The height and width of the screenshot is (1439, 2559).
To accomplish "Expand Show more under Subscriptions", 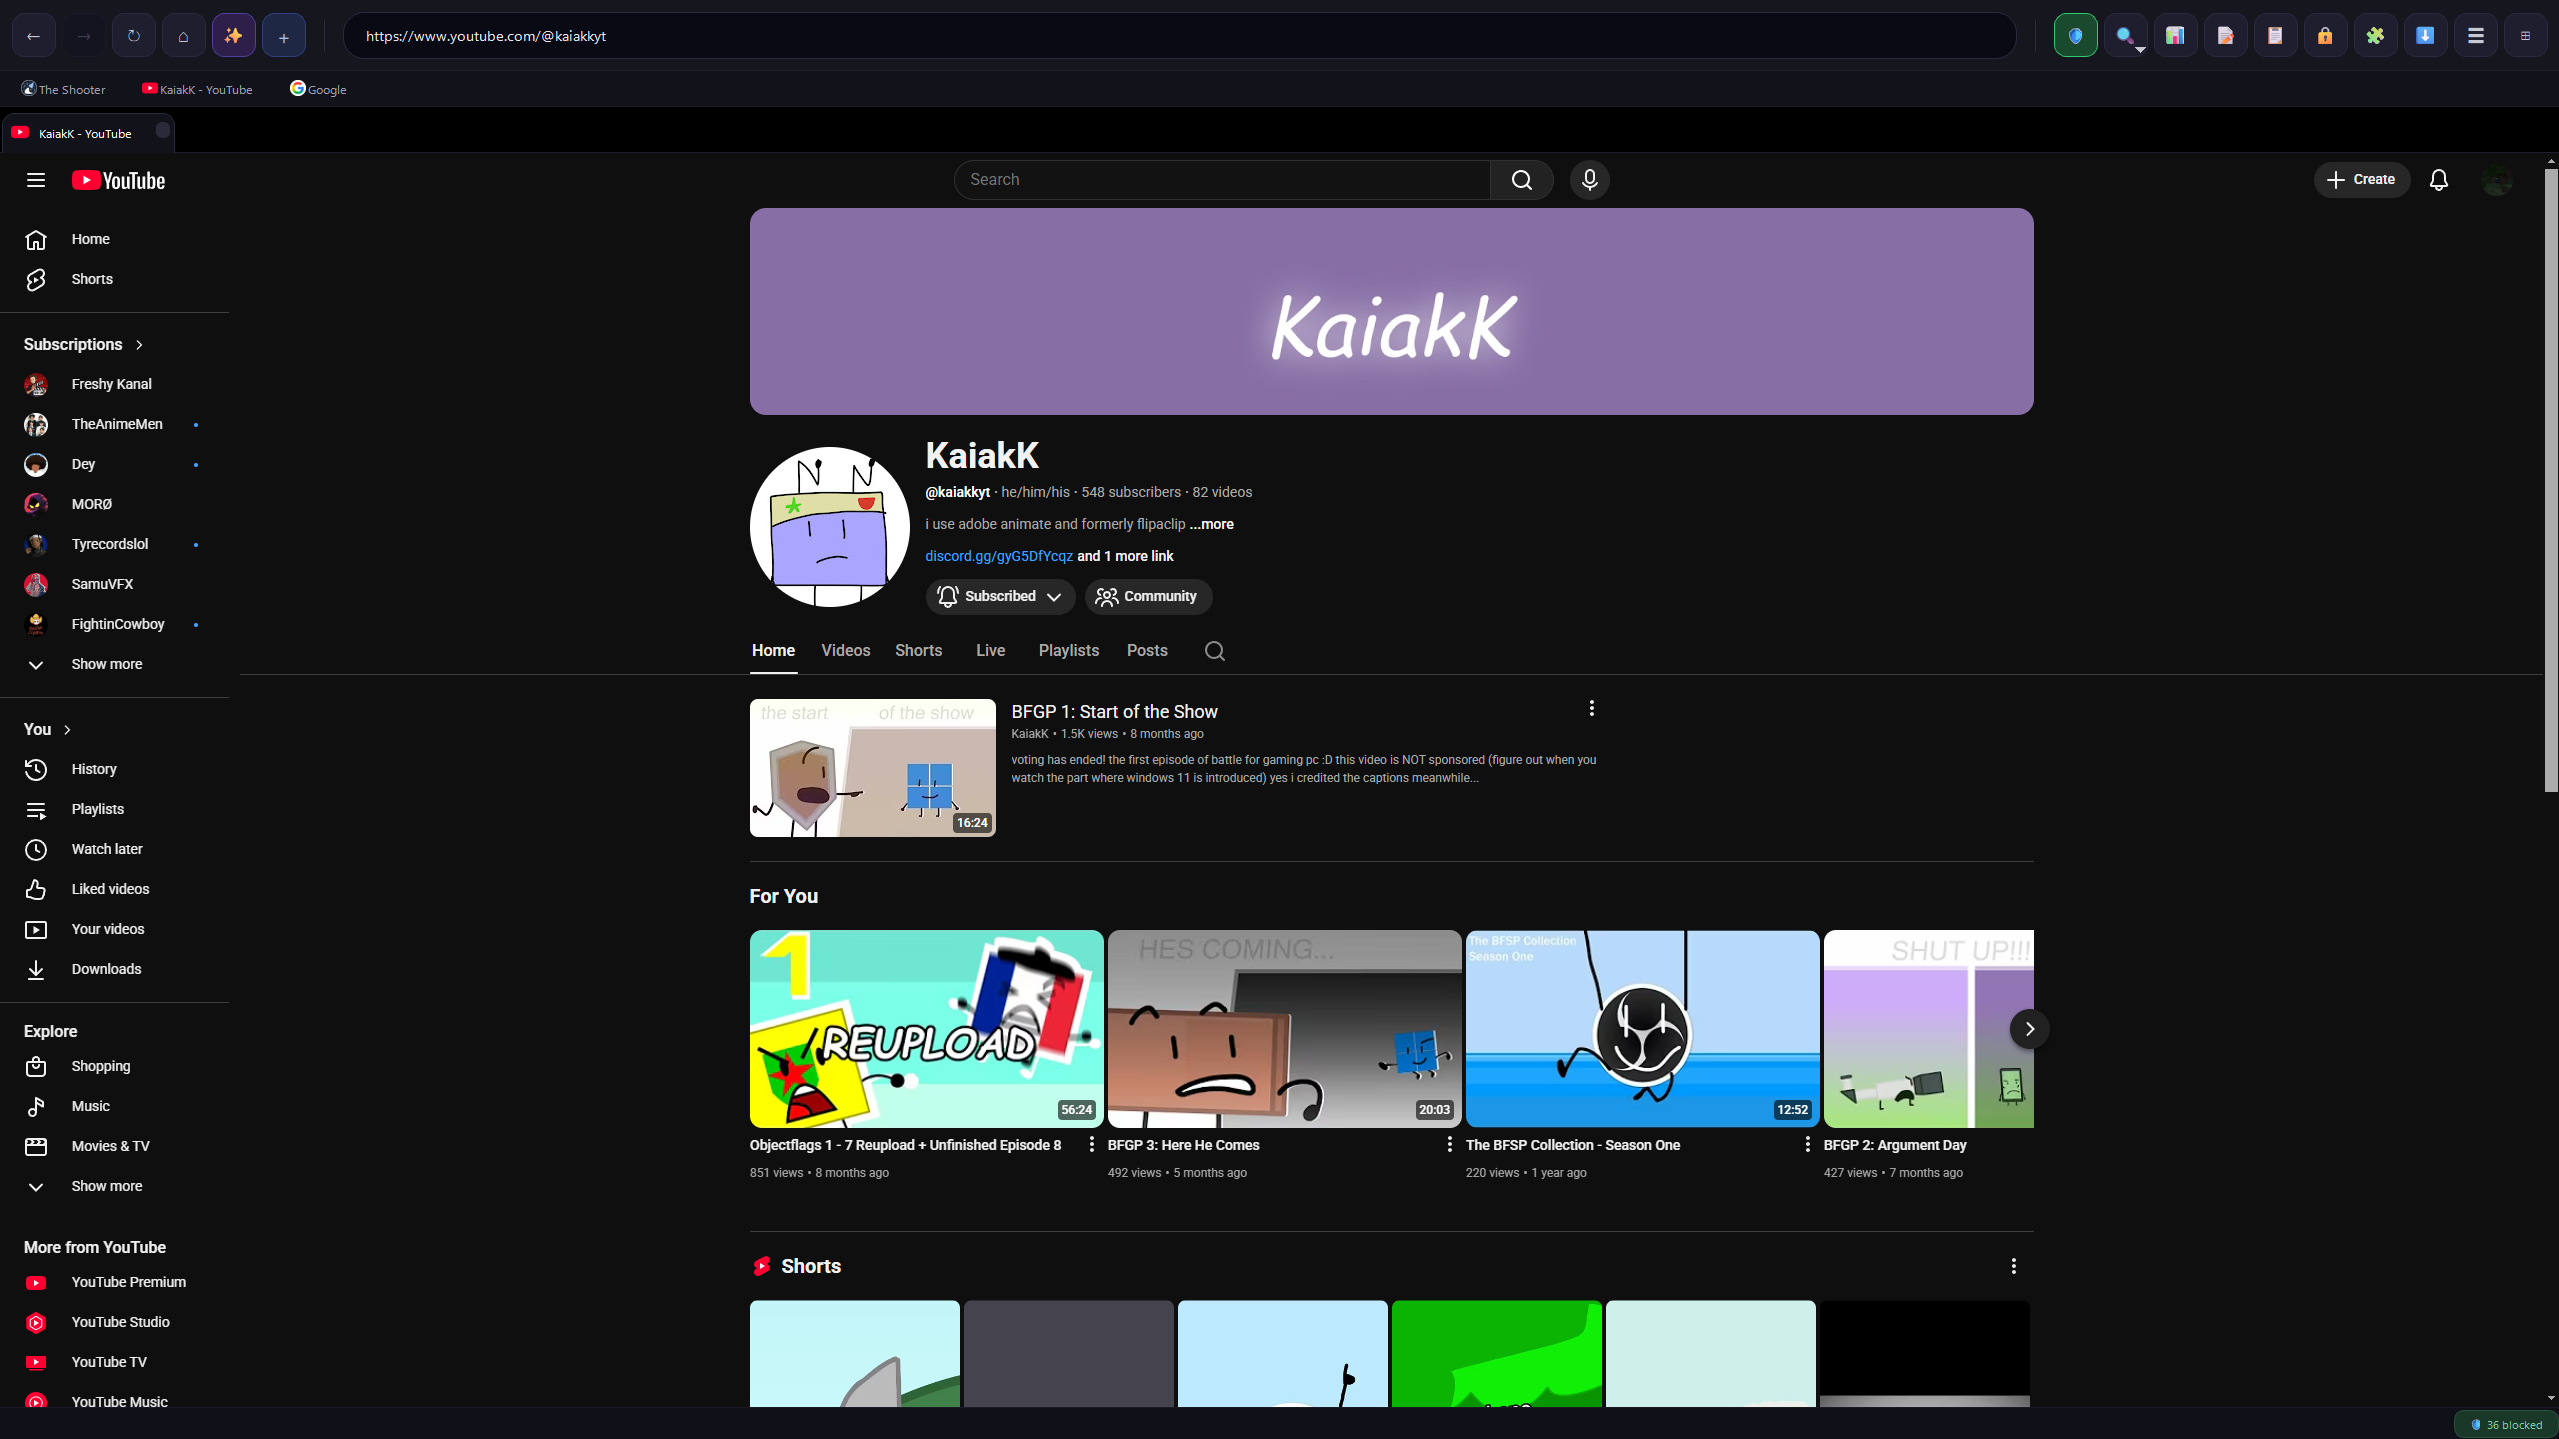I will click(106, 664).
